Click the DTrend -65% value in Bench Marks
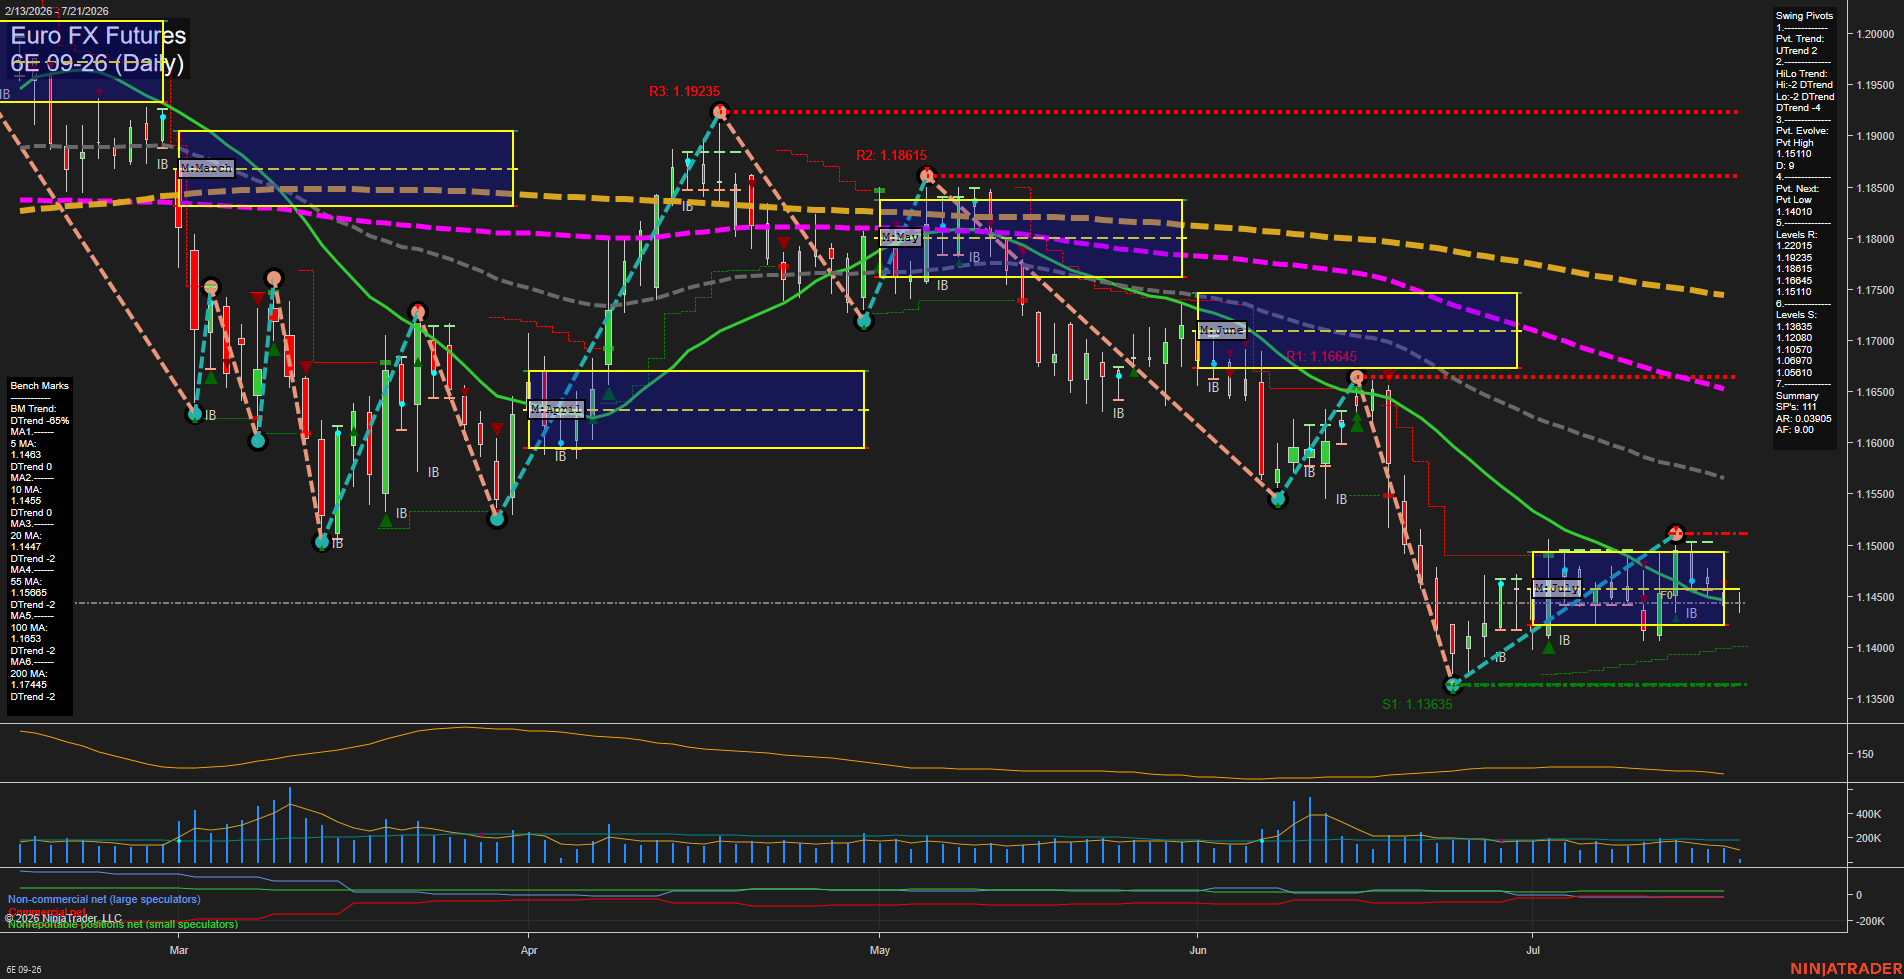Screen dimensions: 1904x979 (x=40, y=421)
